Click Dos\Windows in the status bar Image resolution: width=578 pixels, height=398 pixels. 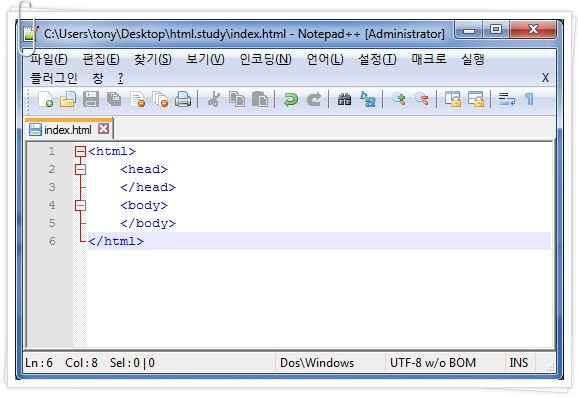point(317,363)
